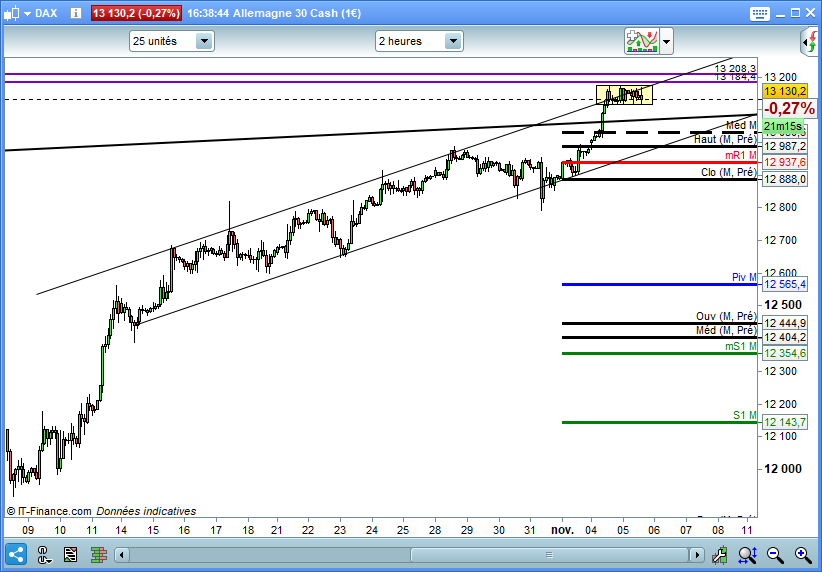This screenshot has height=572, width=822.
Task: Click the red 12 937,6 price label
Action: click(785, 163)
